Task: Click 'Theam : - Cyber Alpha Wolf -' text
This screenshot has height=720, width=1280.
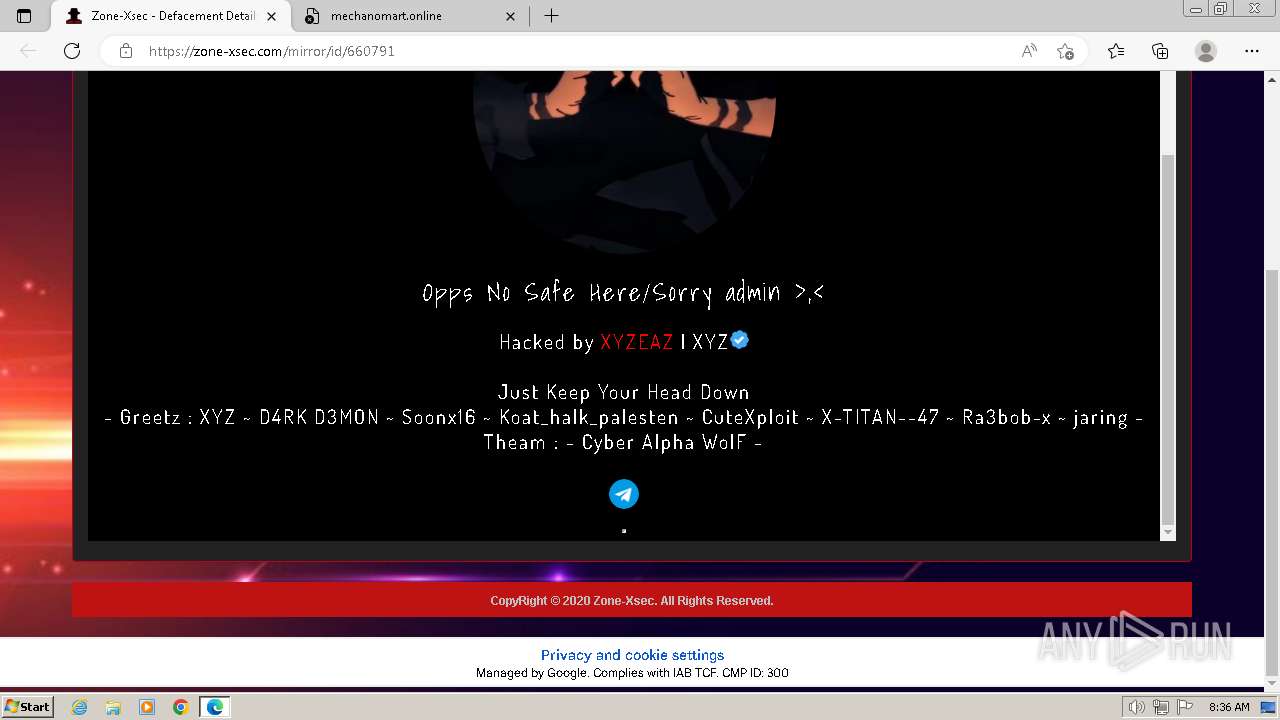Action: coord(623,442)
